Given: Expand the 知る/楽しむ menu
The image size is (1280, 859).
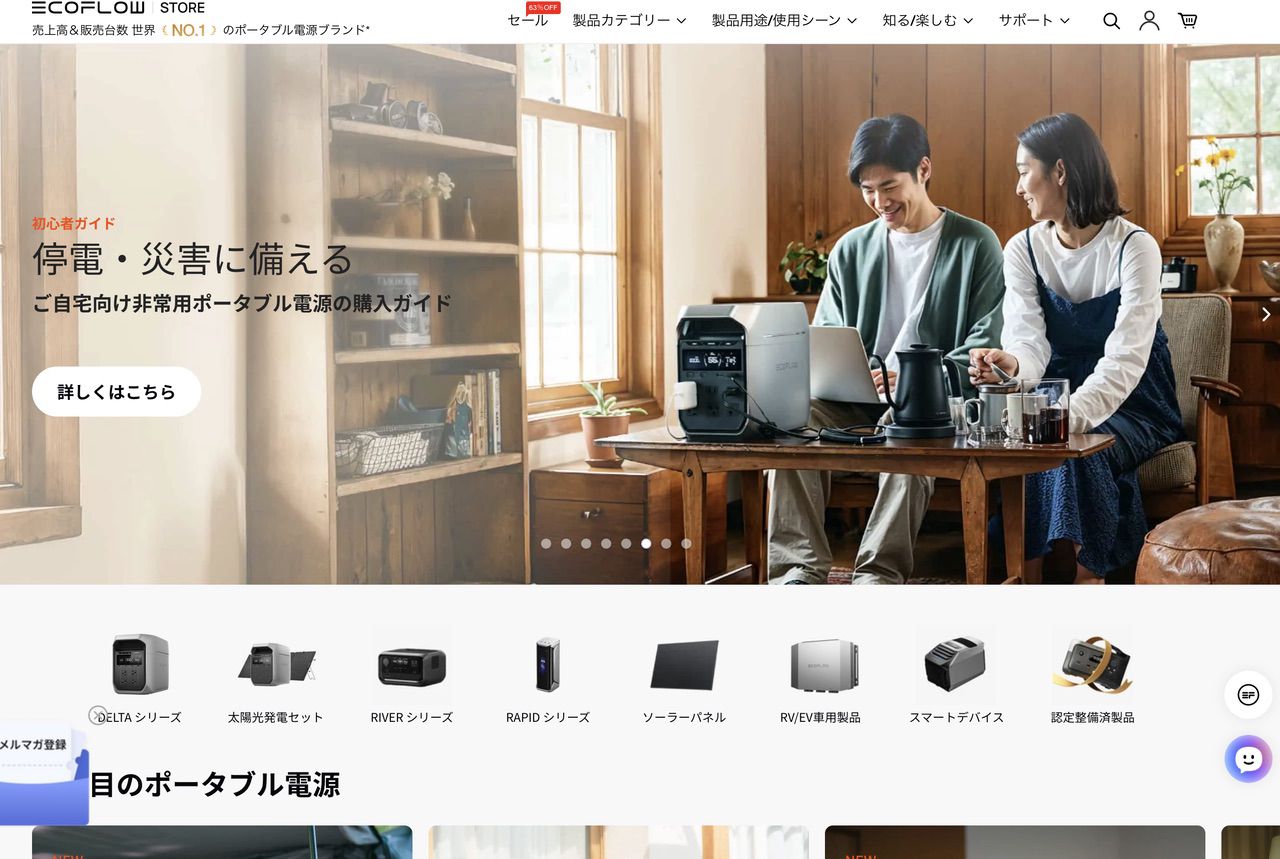Looking at the screenshot, I should coord(927,20).
